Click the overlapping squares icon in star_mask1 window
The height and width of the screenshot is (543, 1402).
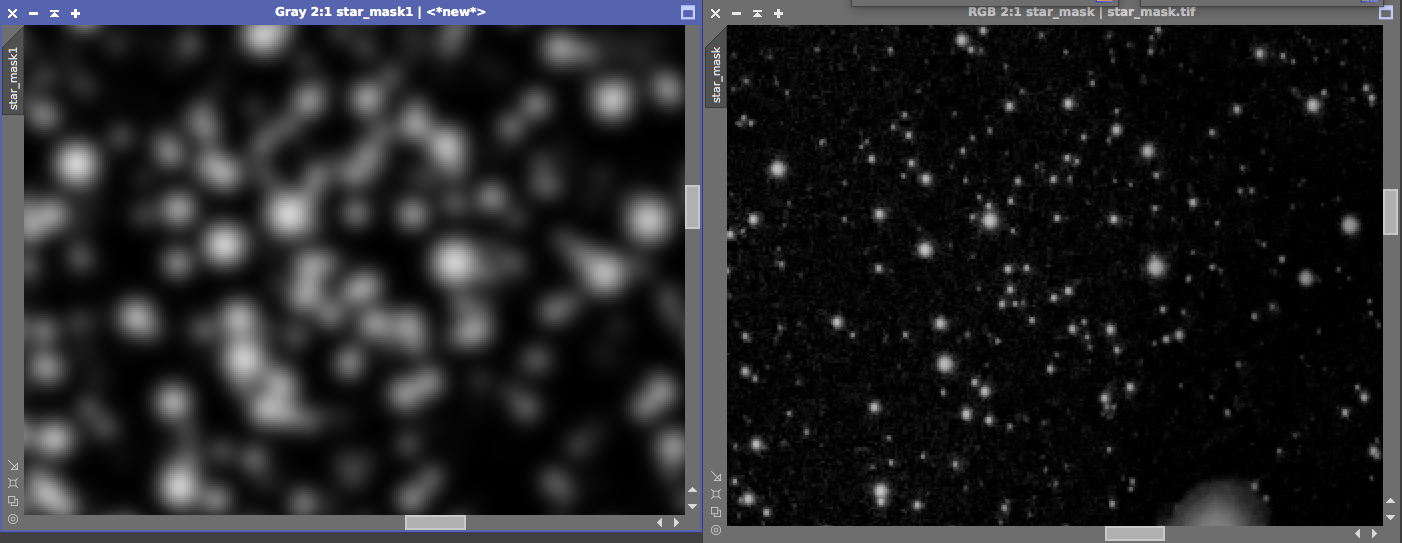[13, 501]
